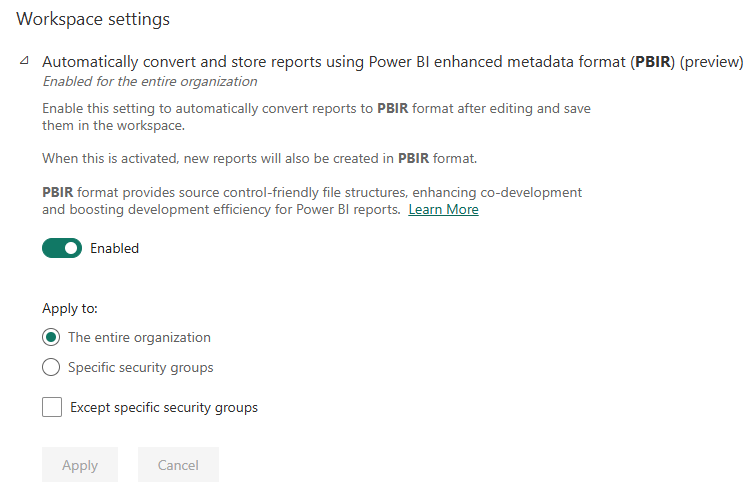Turn off the Enabled toggle switch
Viewport: 750px width, 483px height.
[62, 248]
